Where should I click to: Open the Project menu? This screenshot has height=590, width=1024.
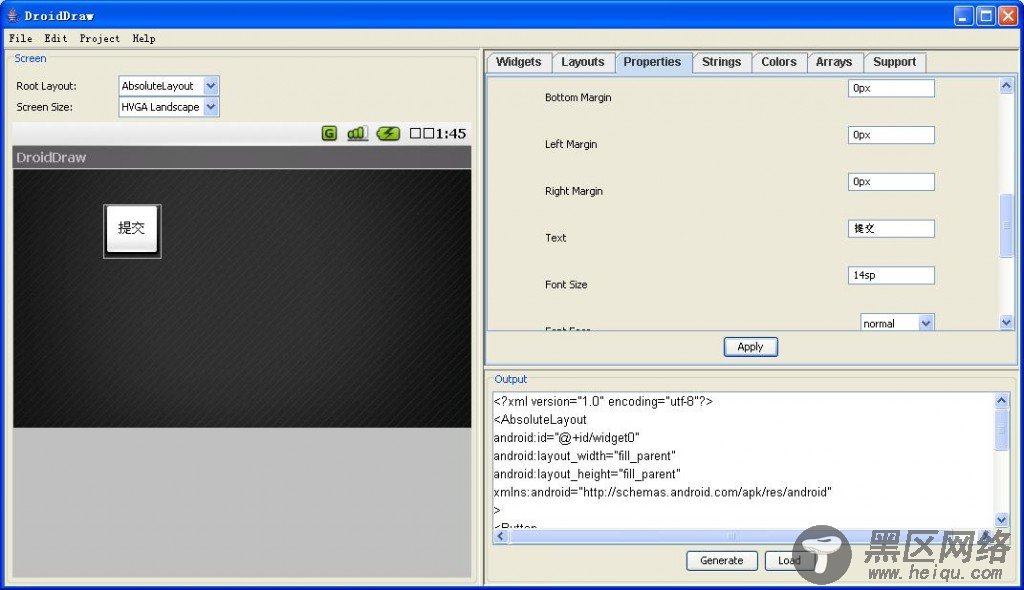[x=99, y=39]
